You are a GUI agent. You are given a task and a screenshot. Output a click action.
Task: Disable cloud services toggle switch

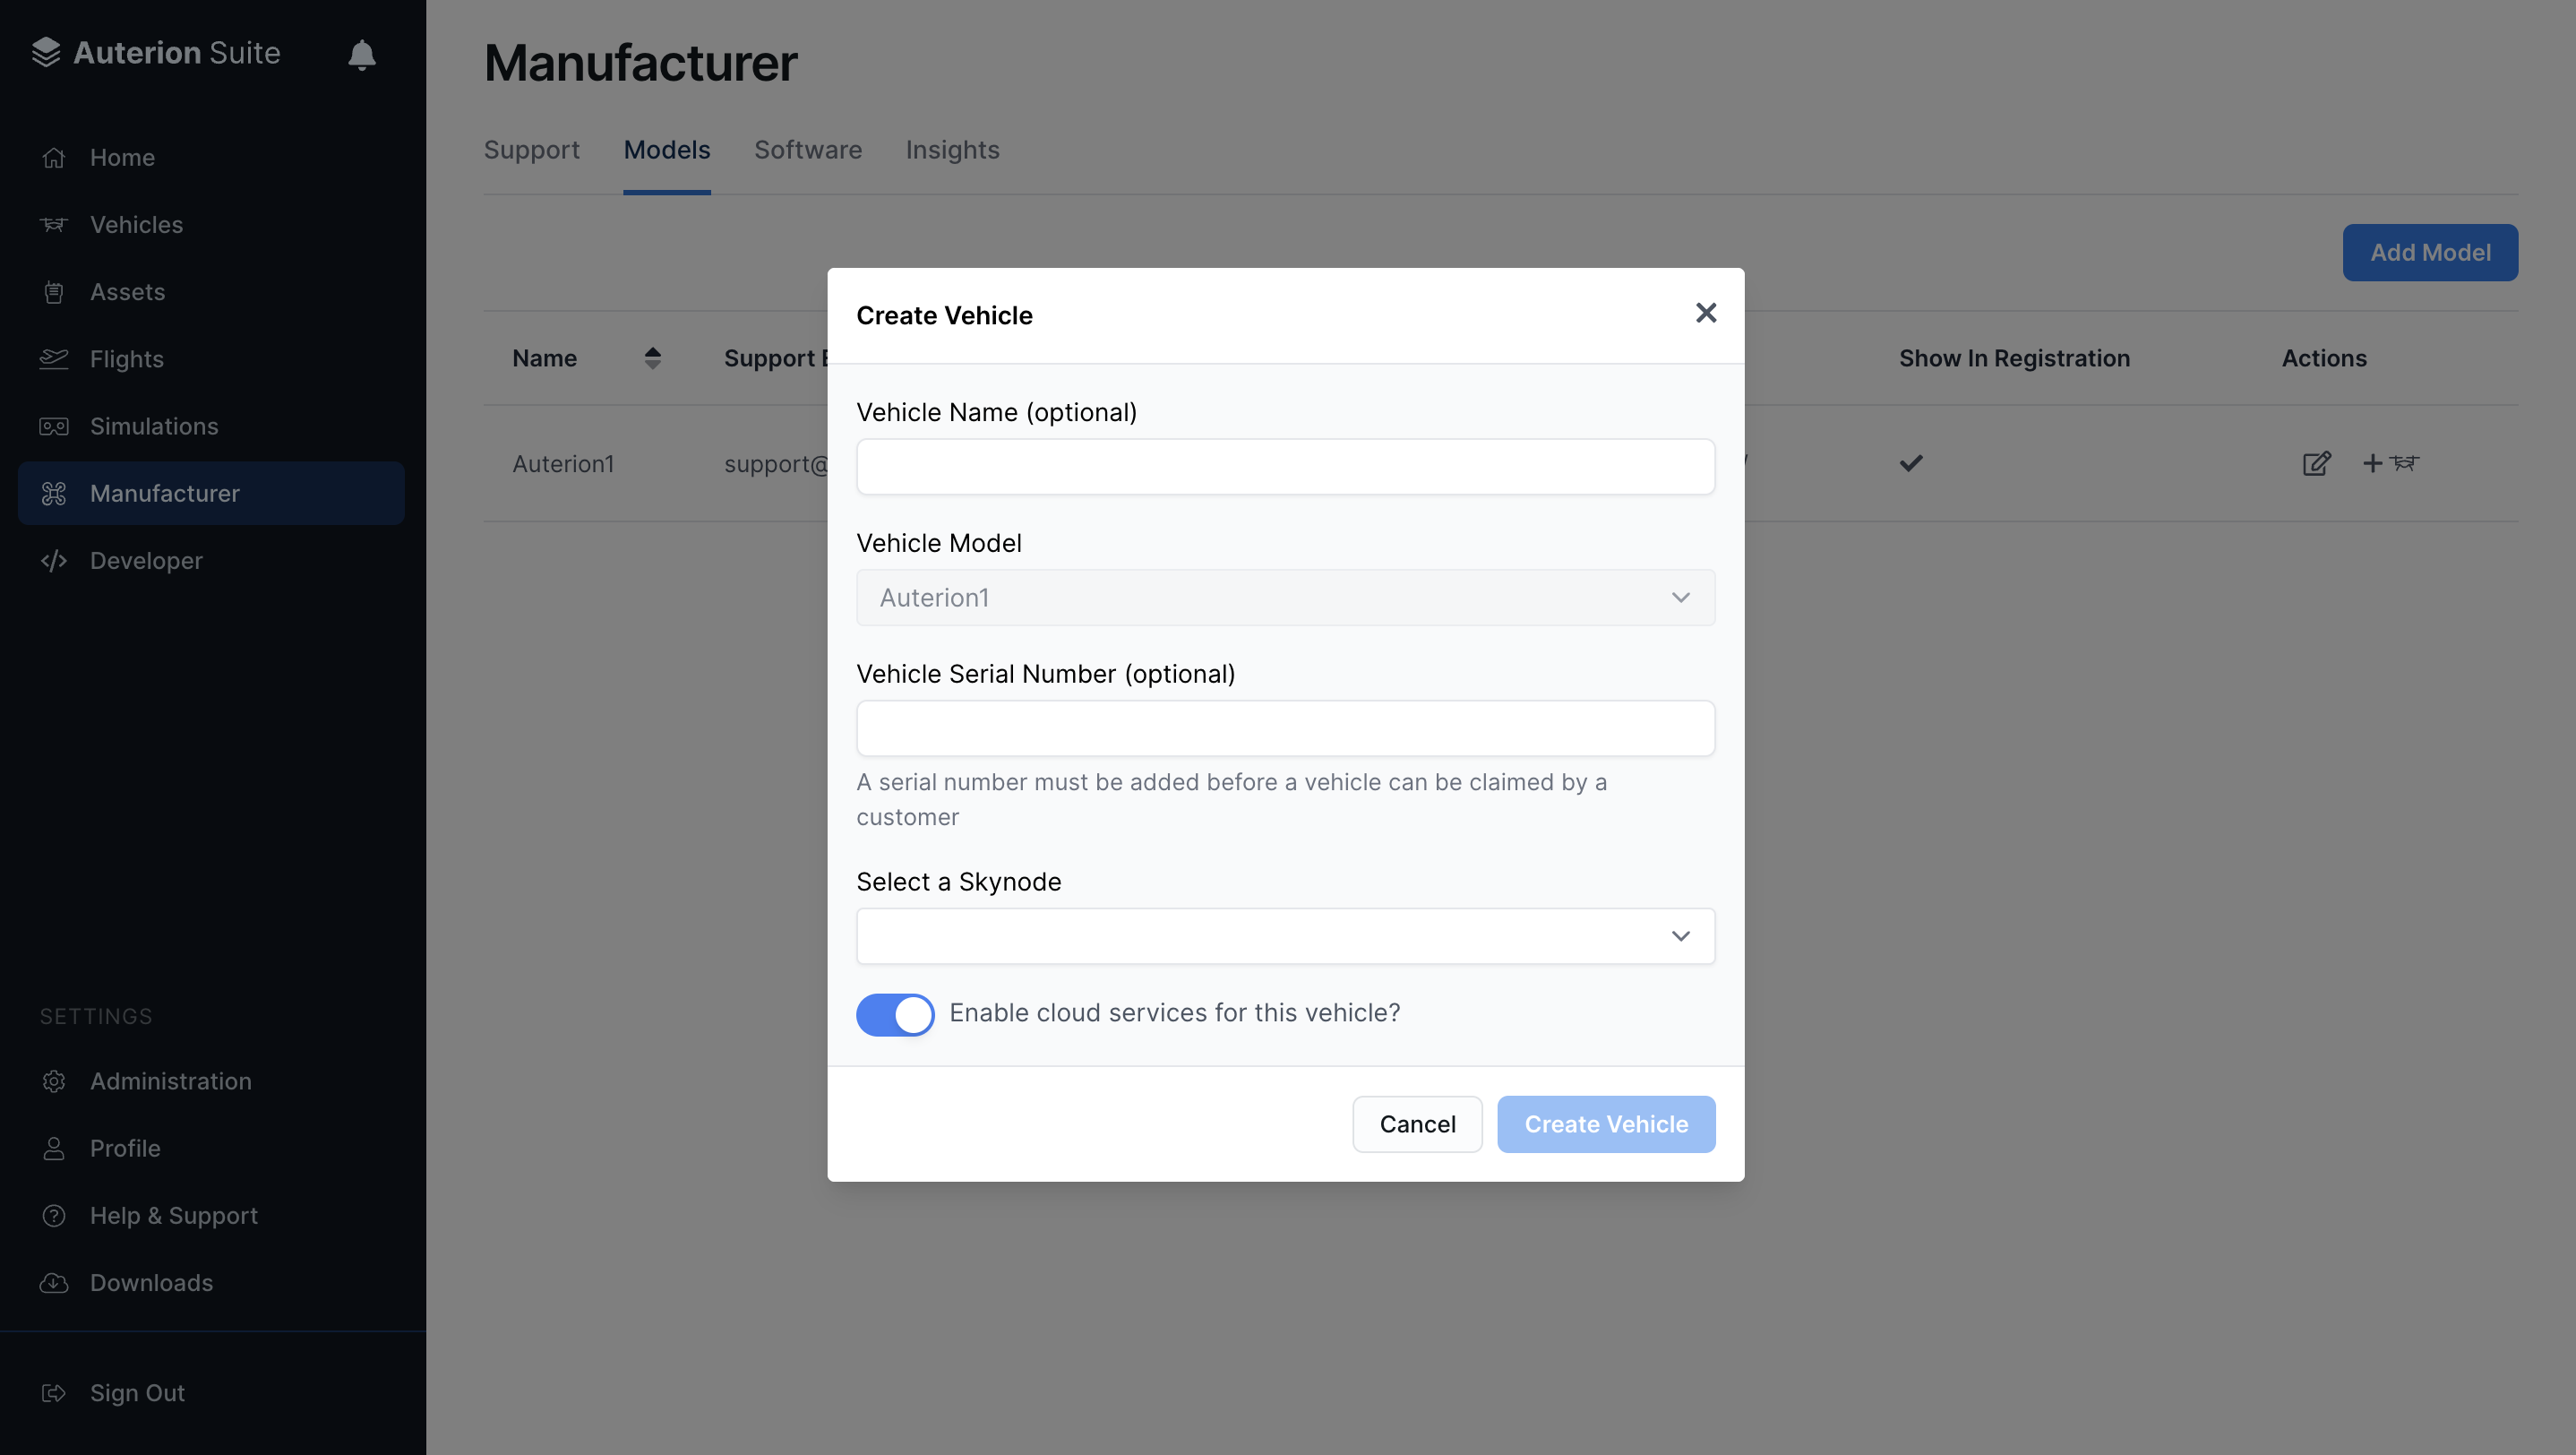click(x=895, y=1014)
